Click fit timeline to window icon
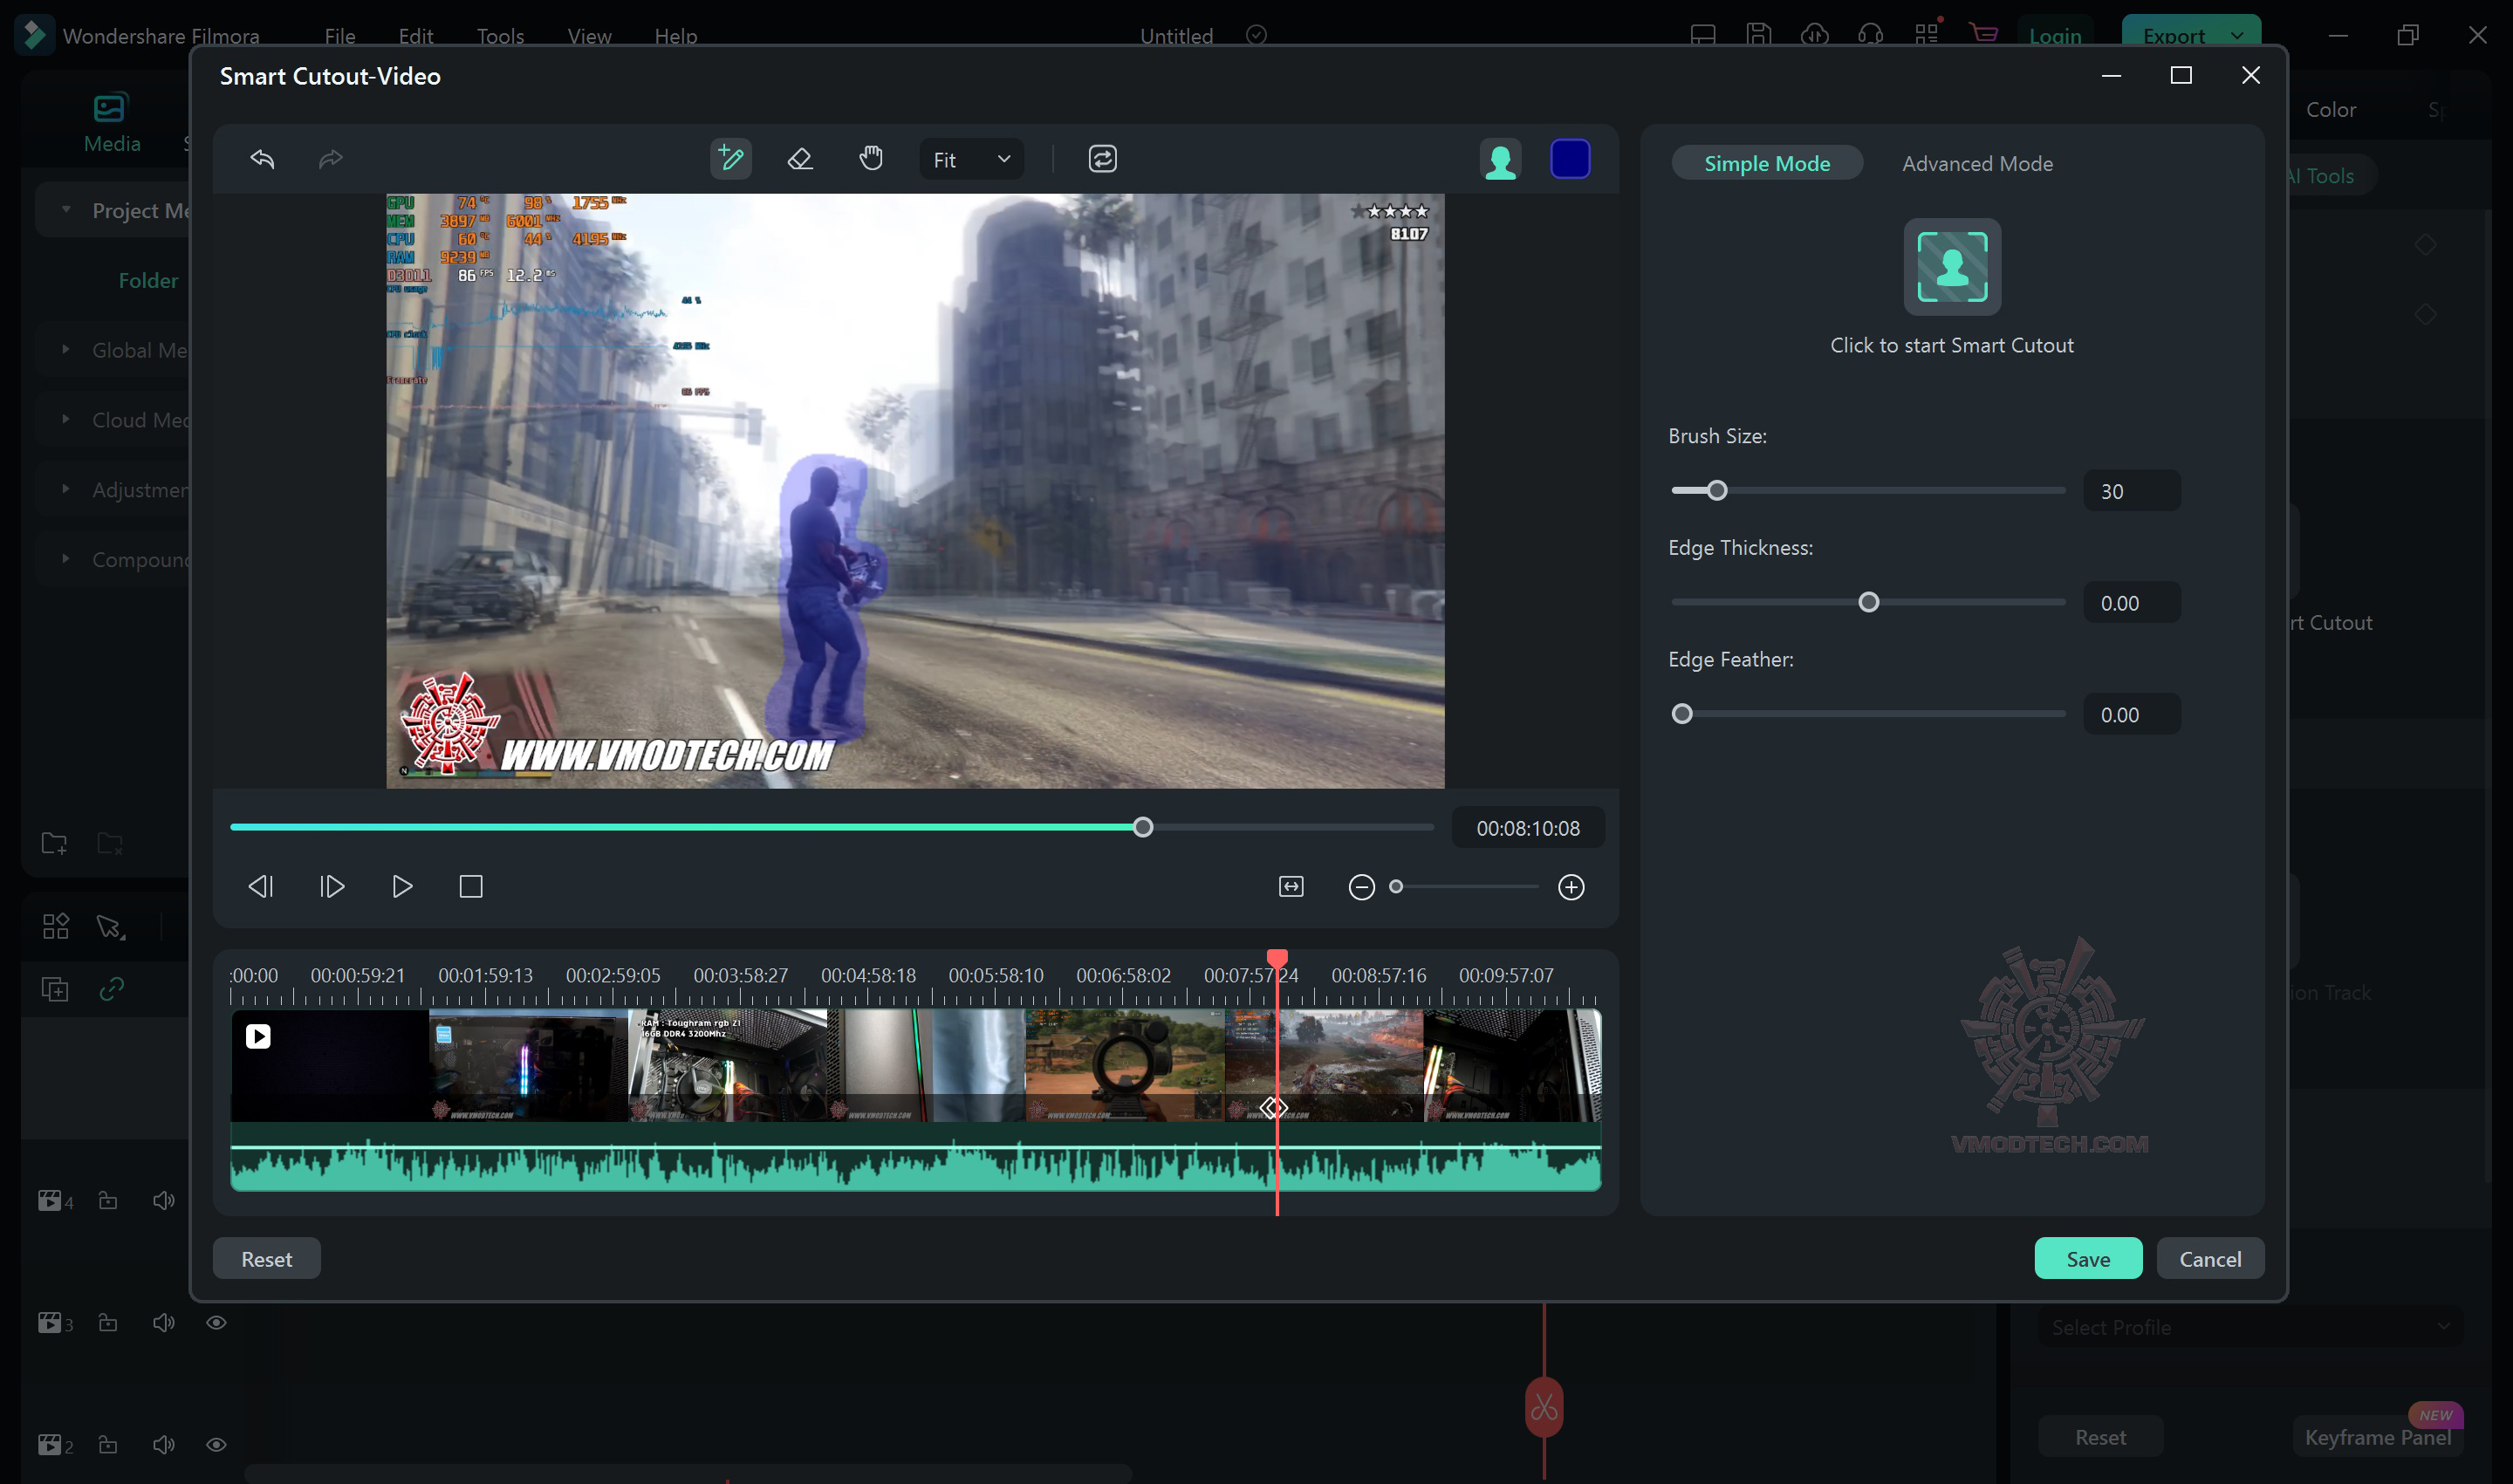This screenshot has width=2513, height=1484. (1291, 887)
